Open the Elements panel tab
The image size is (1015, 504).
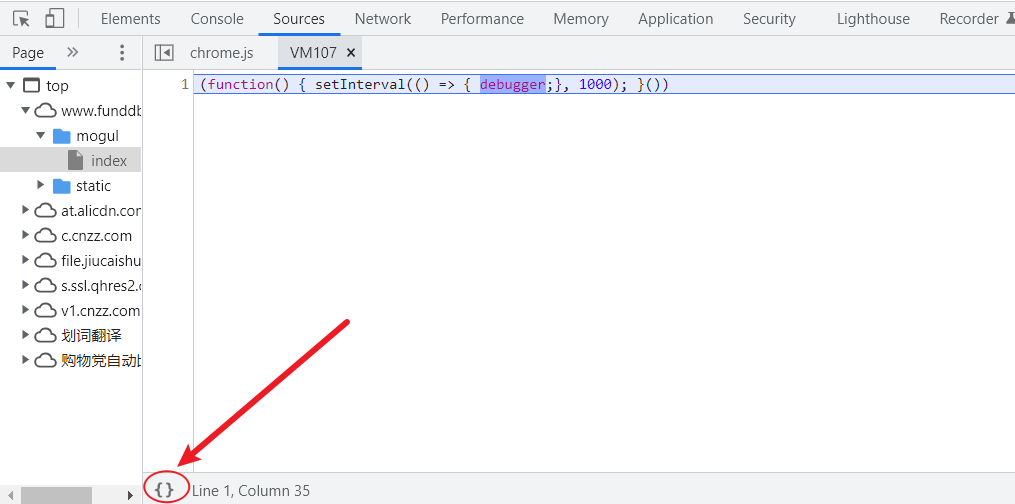[x=131, y=19]
